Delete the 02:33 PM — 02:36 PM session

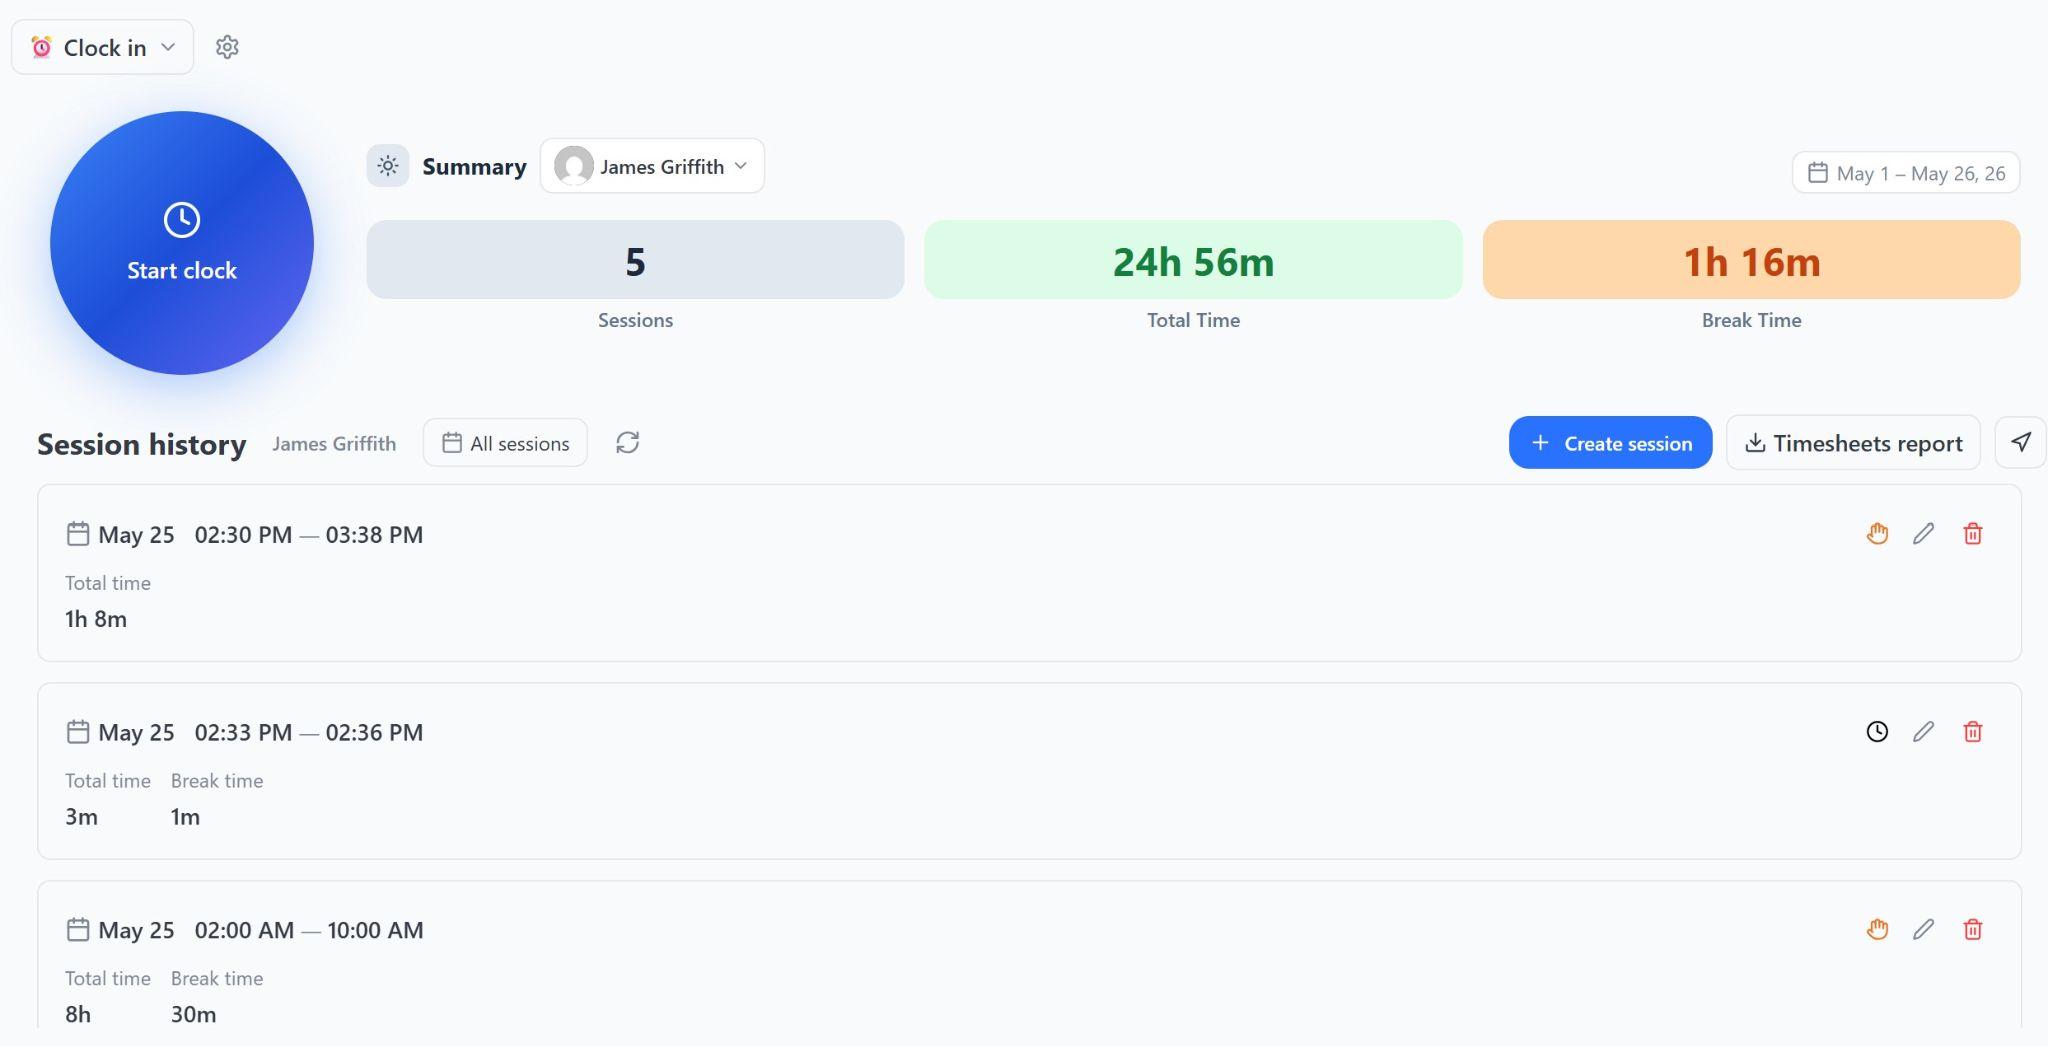click(1973, 732)
